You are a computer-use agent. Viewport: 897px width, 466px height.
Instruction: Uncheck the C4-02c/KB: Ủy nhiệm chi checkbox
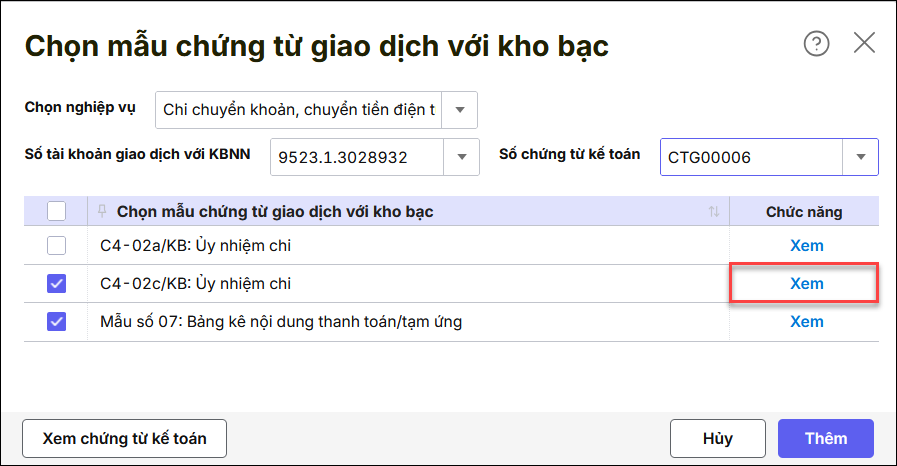pos(57,284)
